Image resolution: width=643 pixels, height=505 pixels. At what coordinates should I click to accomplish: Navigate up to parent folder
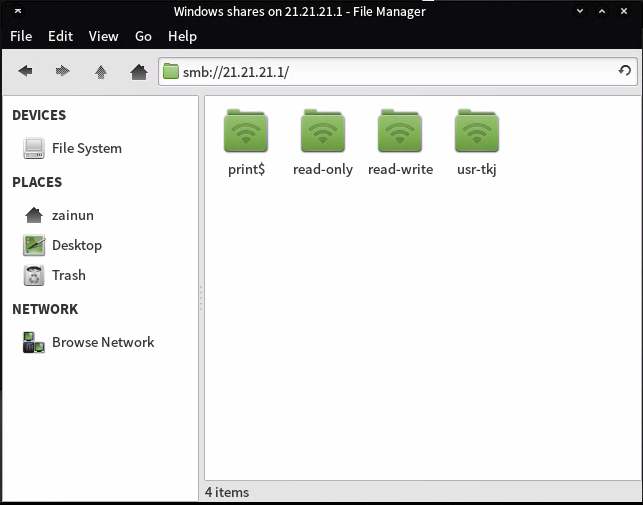101,72
